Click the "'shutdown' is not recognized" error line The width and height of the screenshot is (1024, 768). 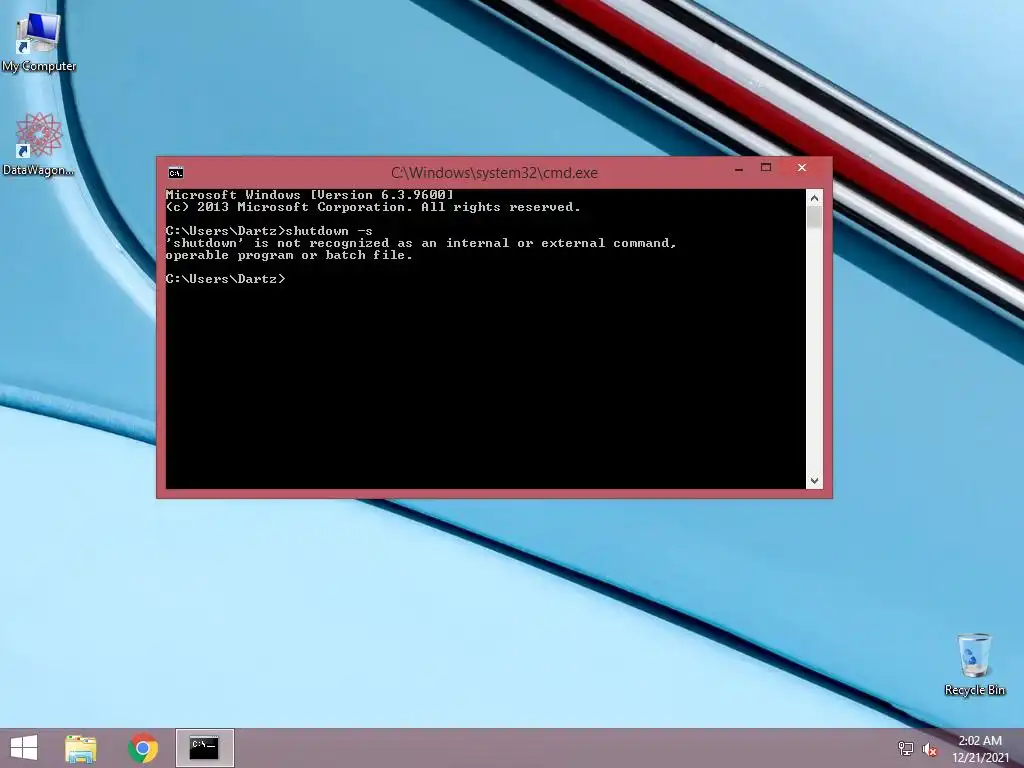point(421,243)
